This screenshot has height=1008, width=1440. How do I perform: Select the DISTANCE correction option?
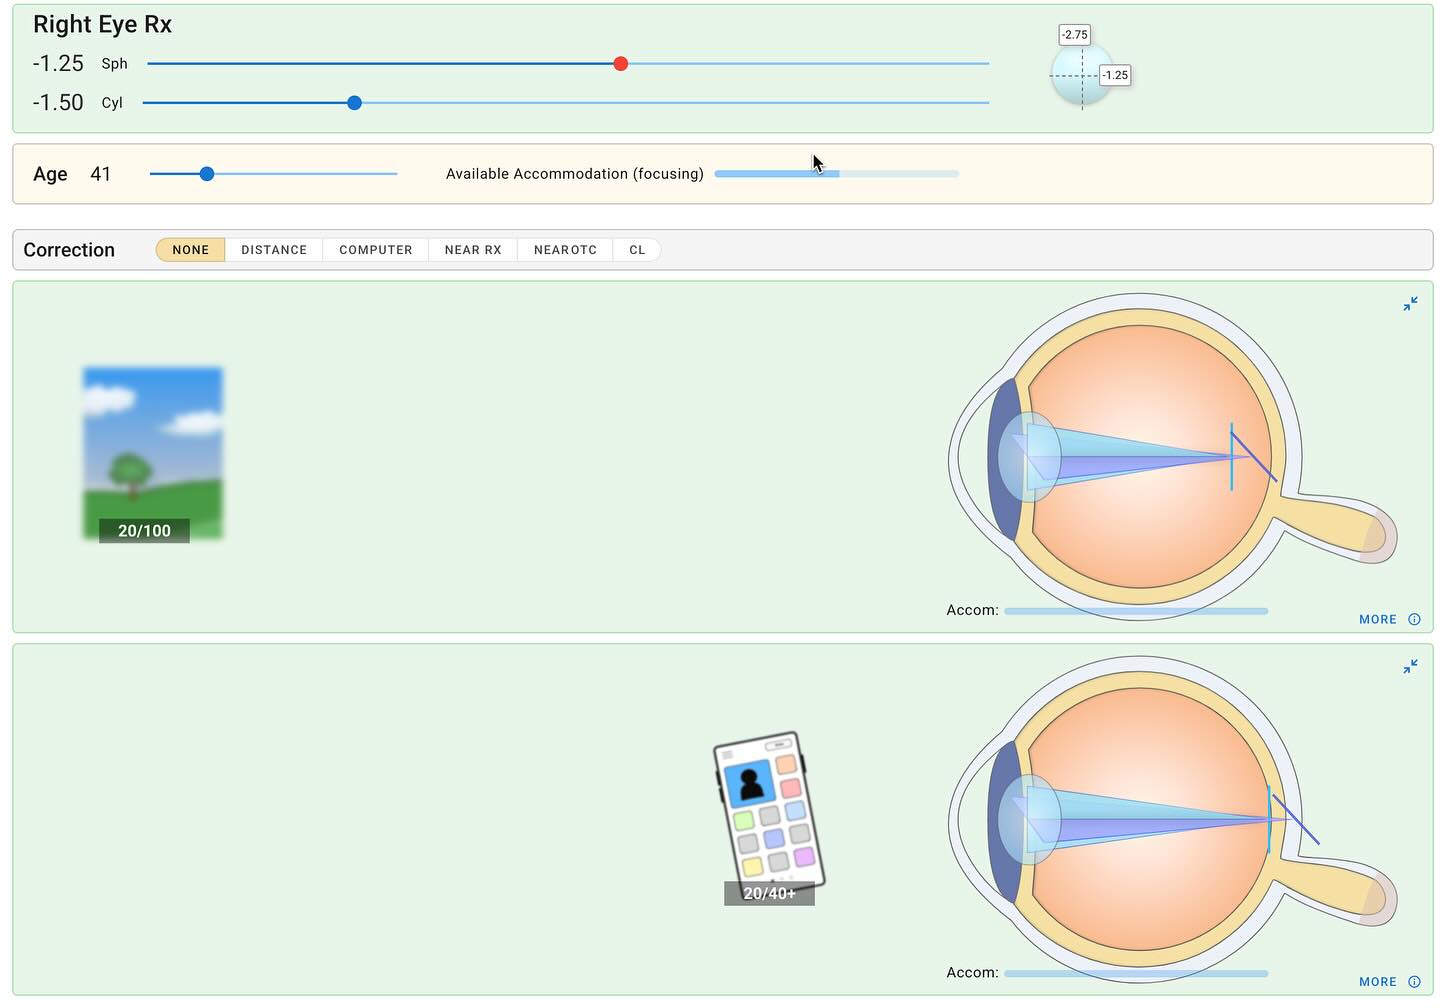(x=274, y=250)
